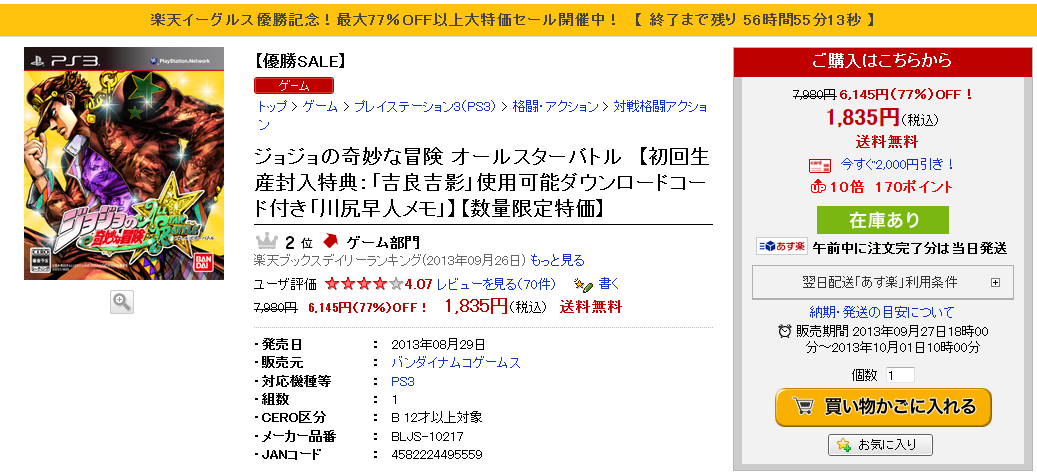
Task: Click the red ゲーム category tag
Action: tap(294, 85)
